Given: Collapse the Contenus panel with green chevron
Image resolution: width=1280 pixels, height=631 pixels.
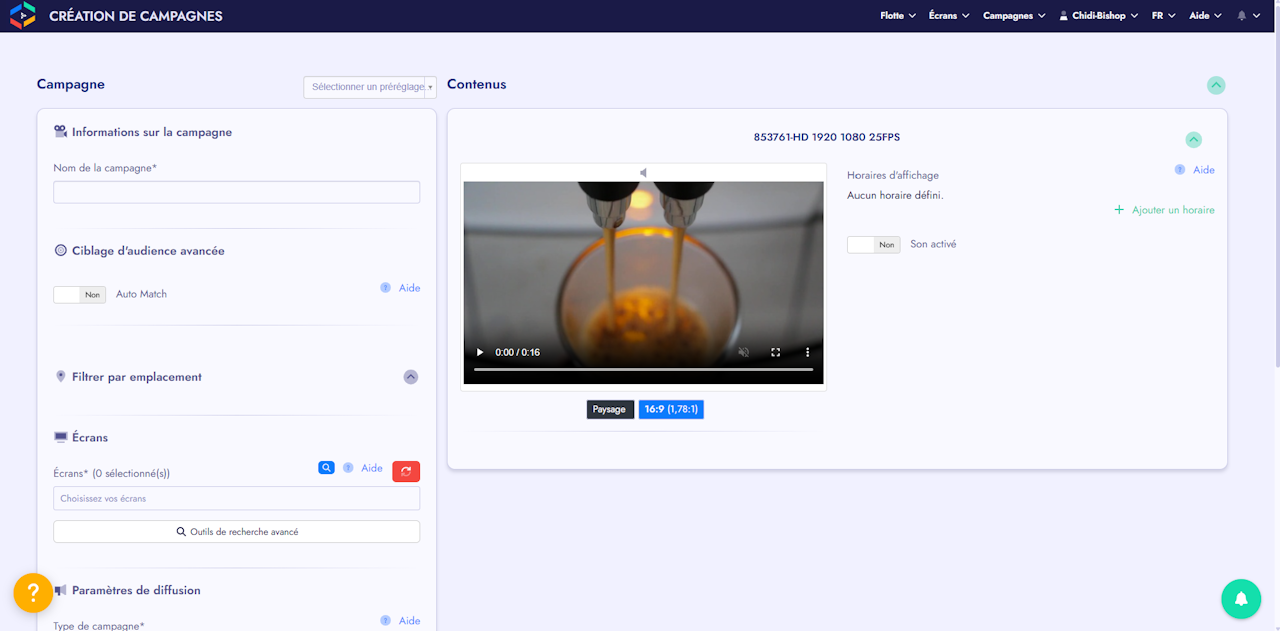Looking at the screenshot, I should click(x=1215, y=85).
